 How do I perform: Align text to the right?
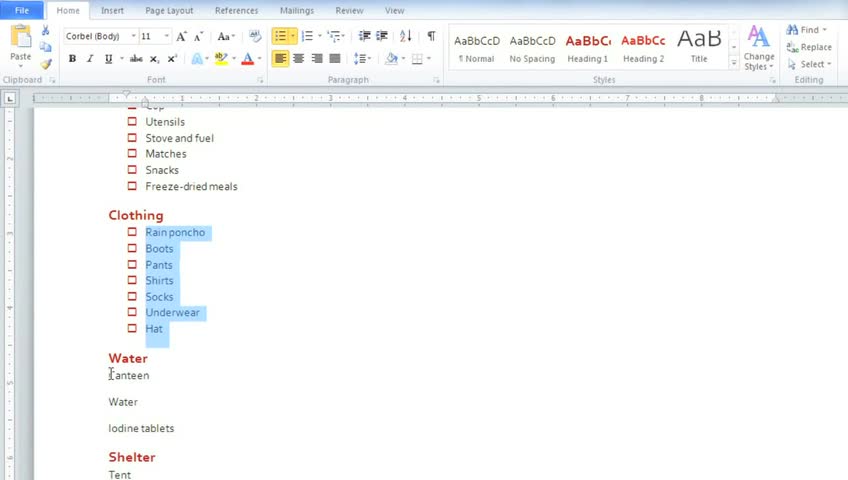pyautogui.click(x=317, y=58)
